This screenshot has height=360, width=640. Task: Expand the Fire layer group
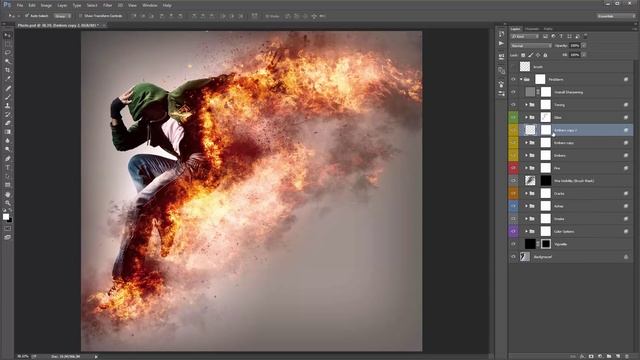pyautogui.click(x=527, y=168)
